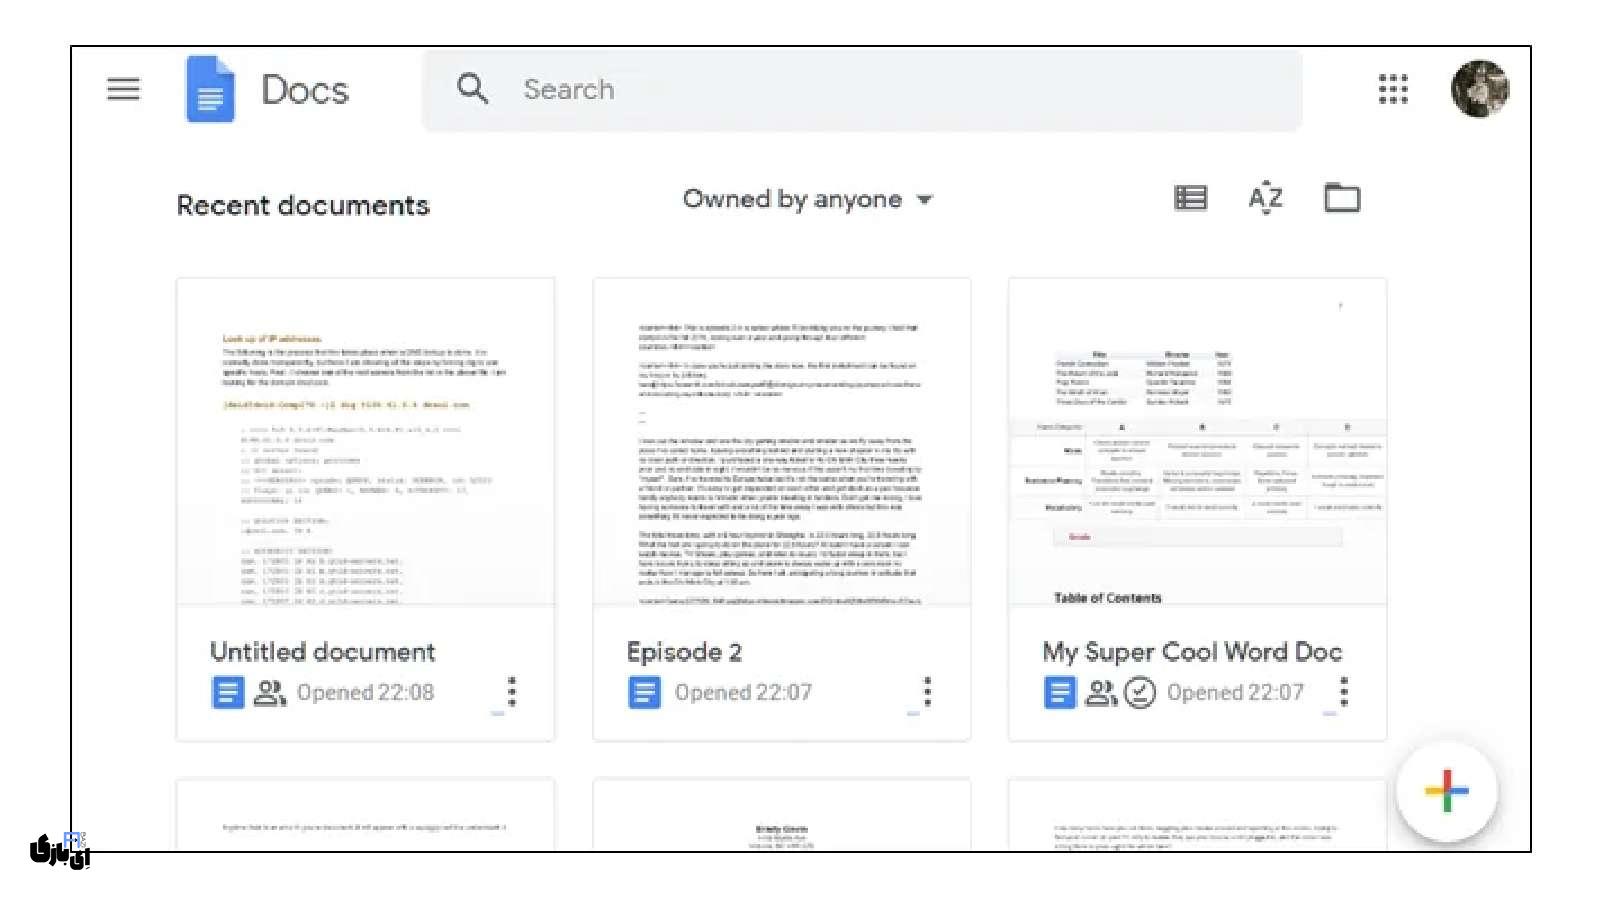Image resolution: width=1600 pixels, height=900 pixels.
Task: Click Opened 22:08 text
Action: (365, 692)
